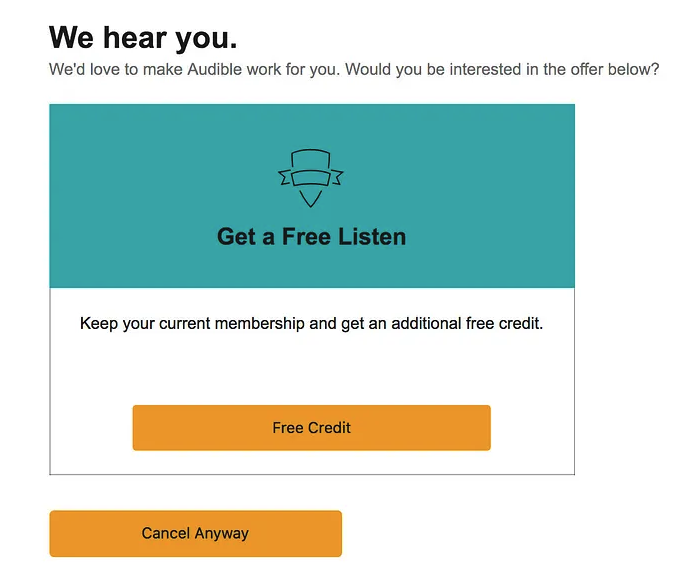694x574 pixels.
Task: Click the 'Keep your current membership' description text
Action: [312, 324]
